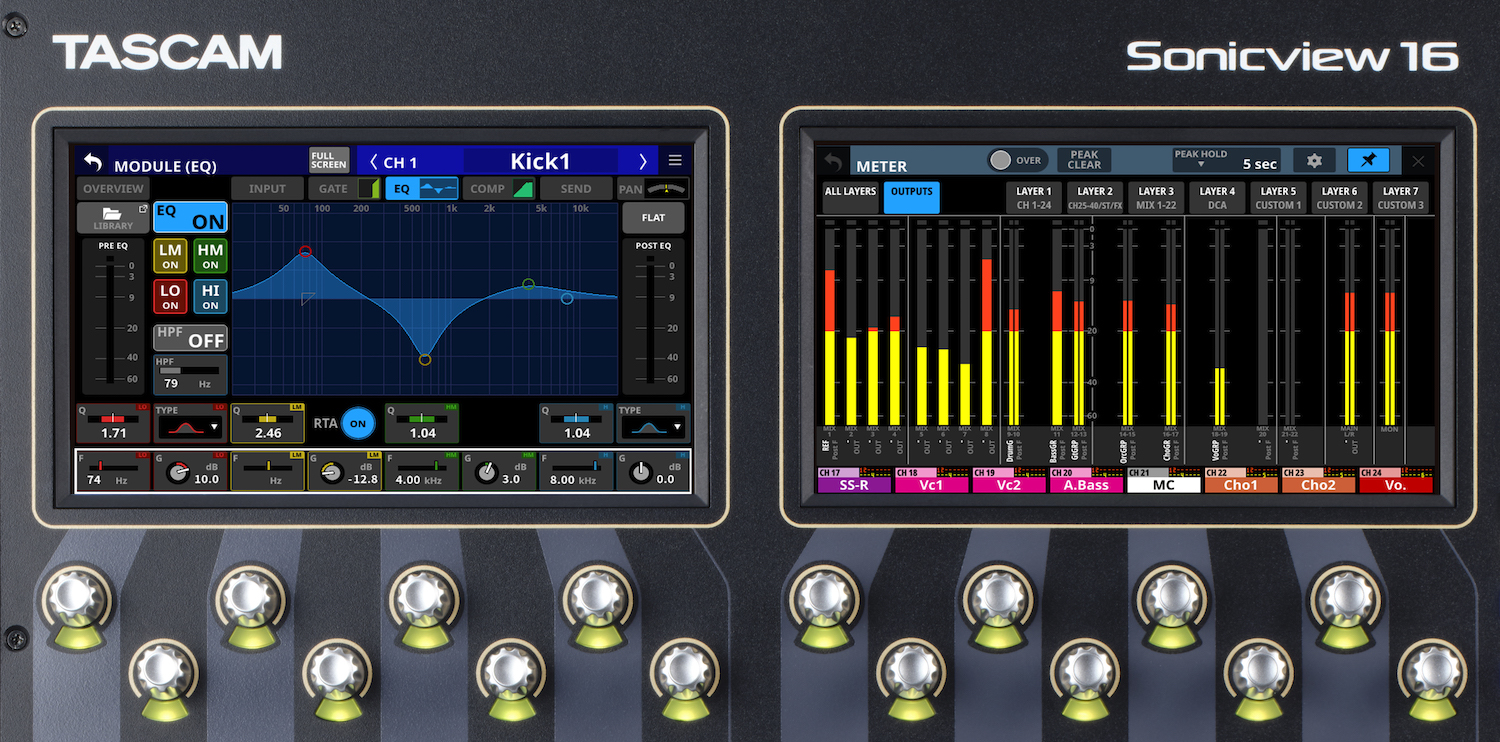Select LAYER 3 MIX 1-22
This screenshot has width=1500, height=742.
point(1156,197)
